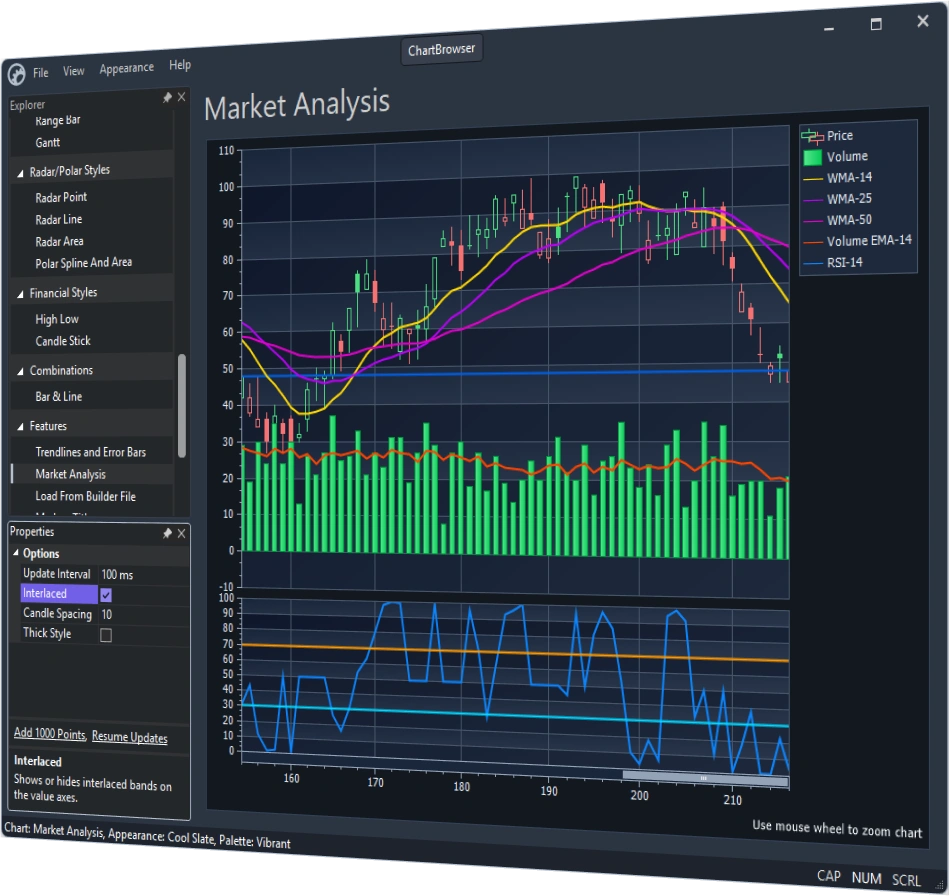Select High Low chart
The image size is (949, 896).
(x=57, y=319)
